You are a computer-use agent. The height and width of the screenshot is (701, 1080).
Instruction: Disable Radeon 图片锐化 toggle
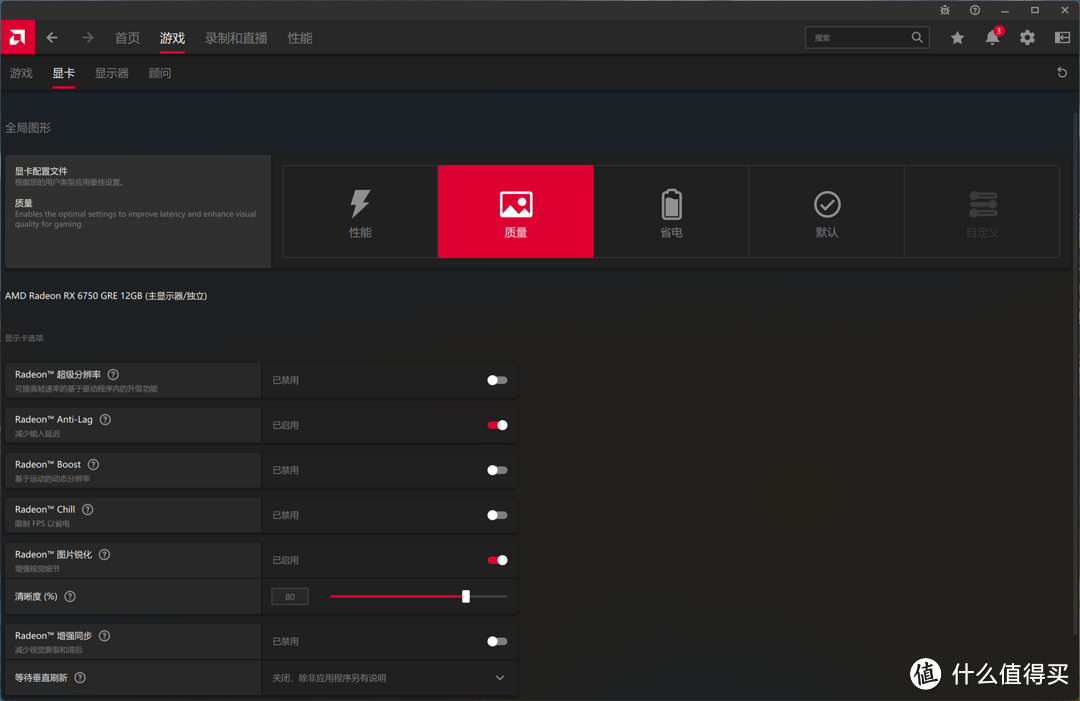click(497, 560)
